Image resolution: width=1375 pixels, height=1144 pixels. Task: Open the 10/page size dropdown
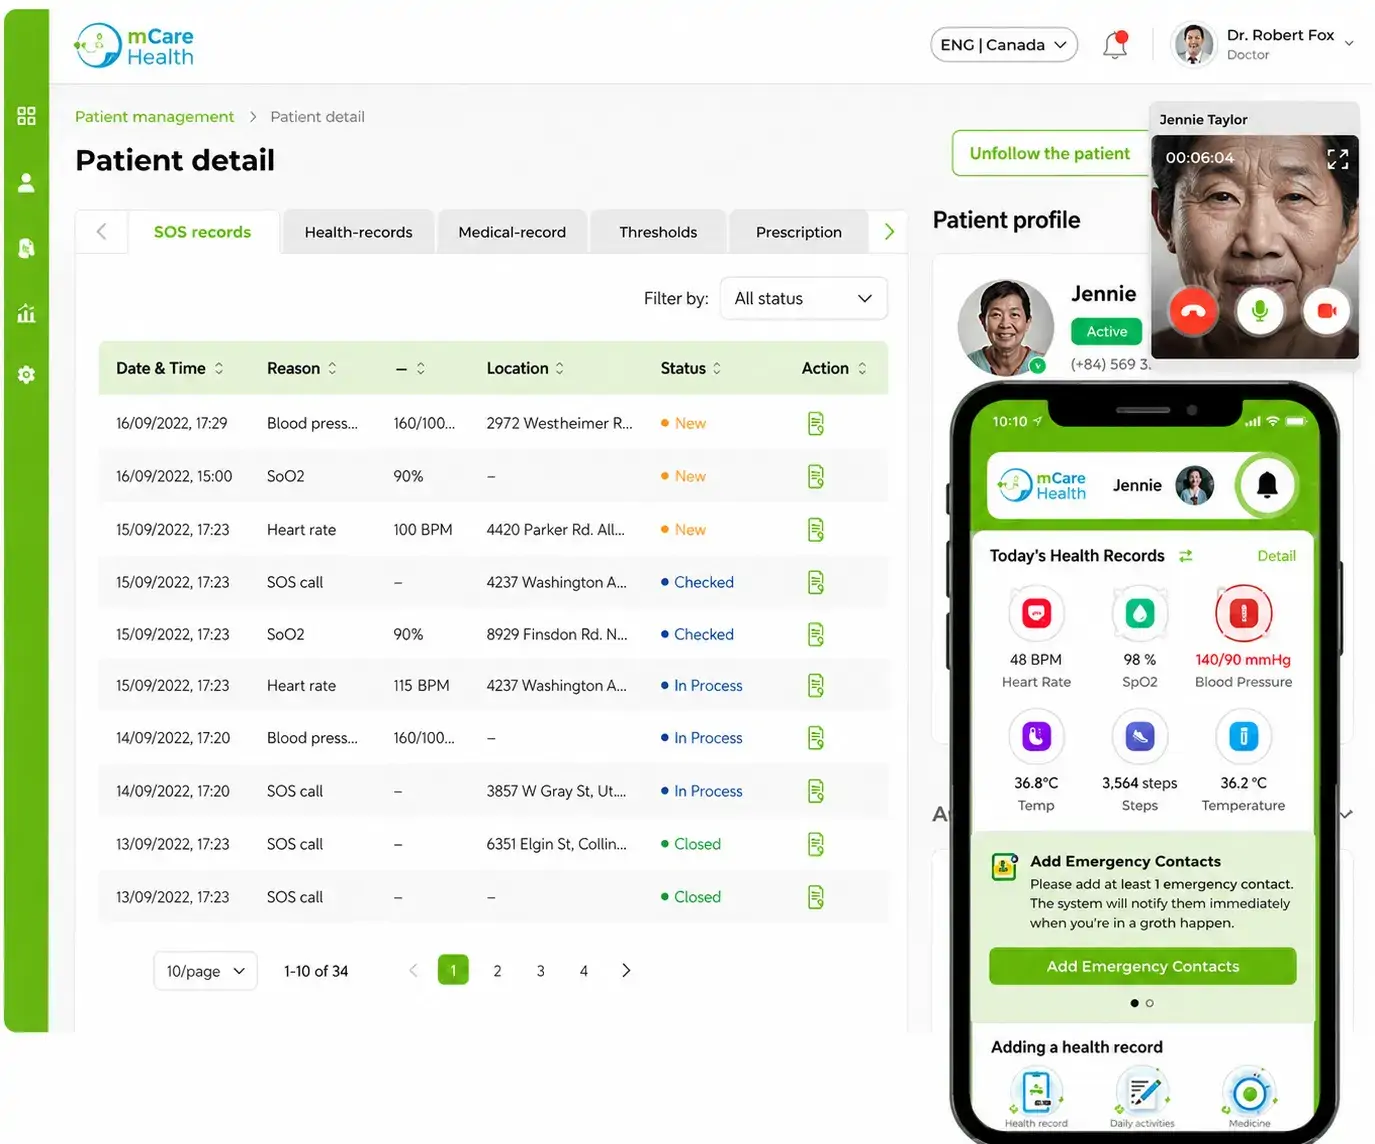pos(205,971)
